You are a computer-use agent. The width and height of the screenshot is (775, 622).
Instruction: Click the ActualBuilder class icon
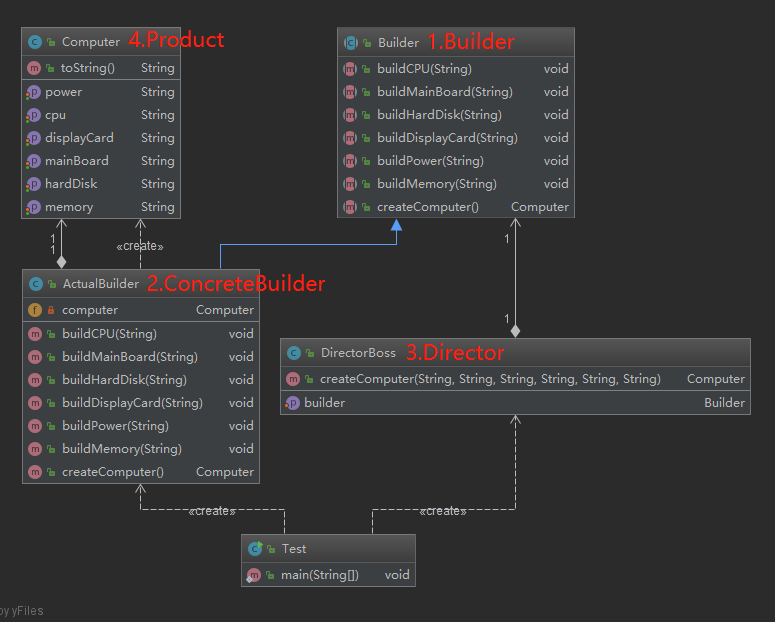(36, 284)
